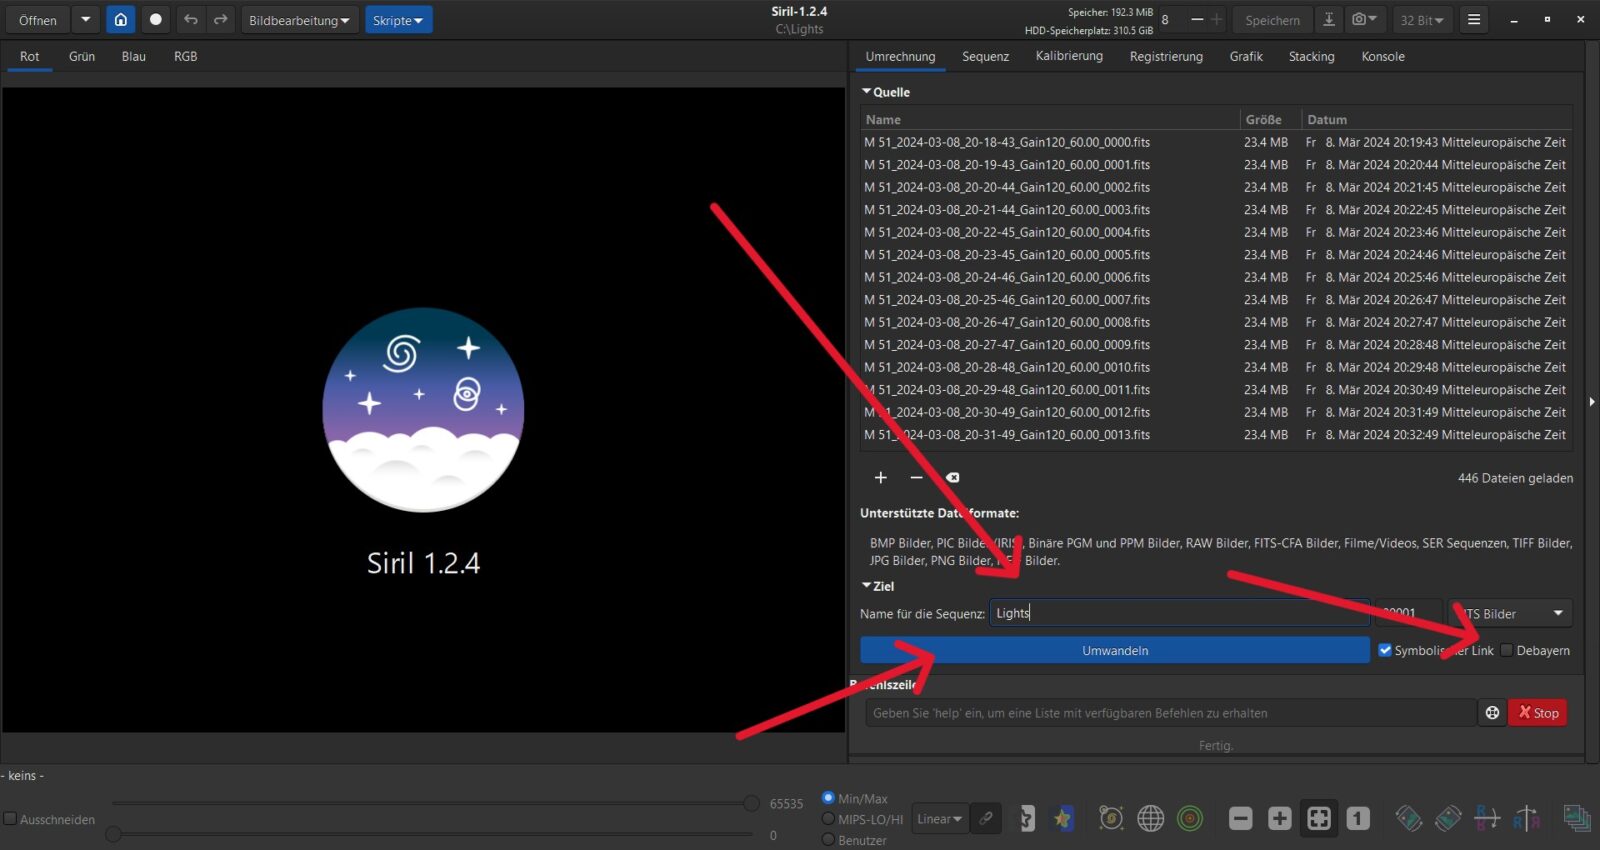Viewport: 1600px width, 850px height.
Task: Switch to the Umrechnung tab
Action: (900, 56)
